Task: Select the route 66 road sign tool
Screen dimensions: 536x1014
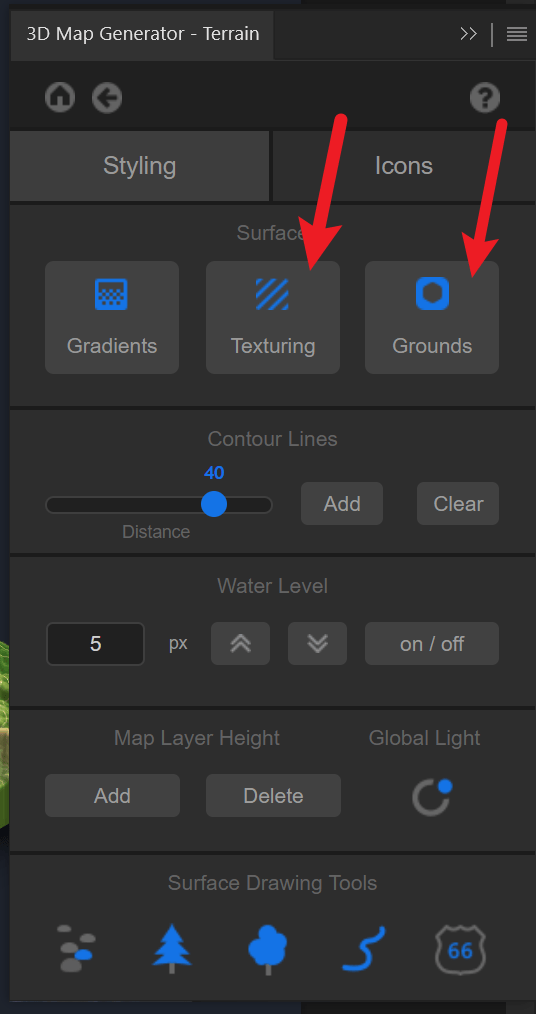Action: [460, 949]
